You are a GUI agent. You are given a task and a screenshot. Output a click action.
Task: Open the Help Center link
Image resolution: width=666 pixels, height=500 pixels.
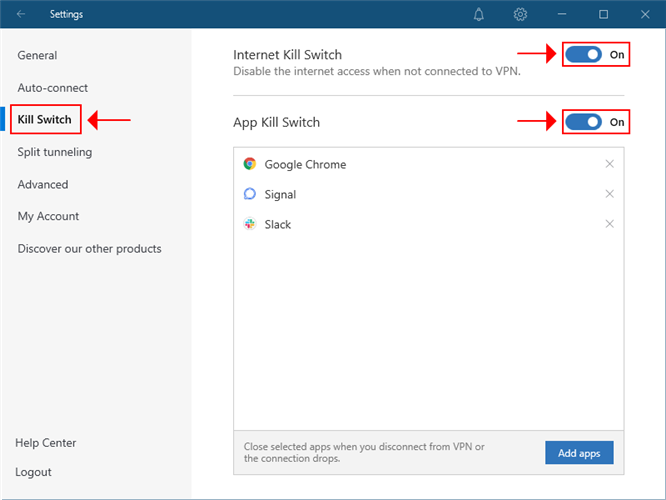pyautogui.click(x=46, y=443)
